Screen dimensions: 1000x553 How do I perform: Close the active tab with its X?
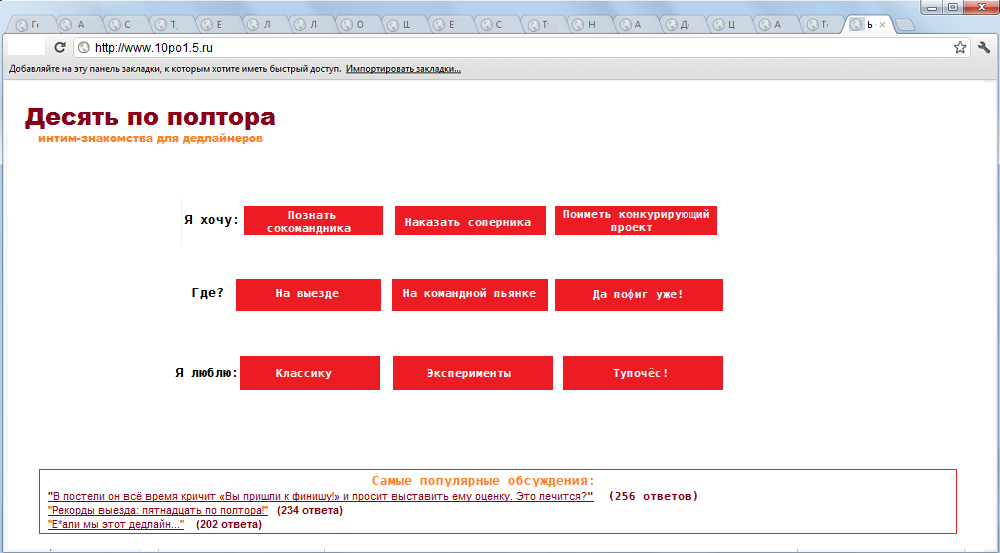click(883, 25)
